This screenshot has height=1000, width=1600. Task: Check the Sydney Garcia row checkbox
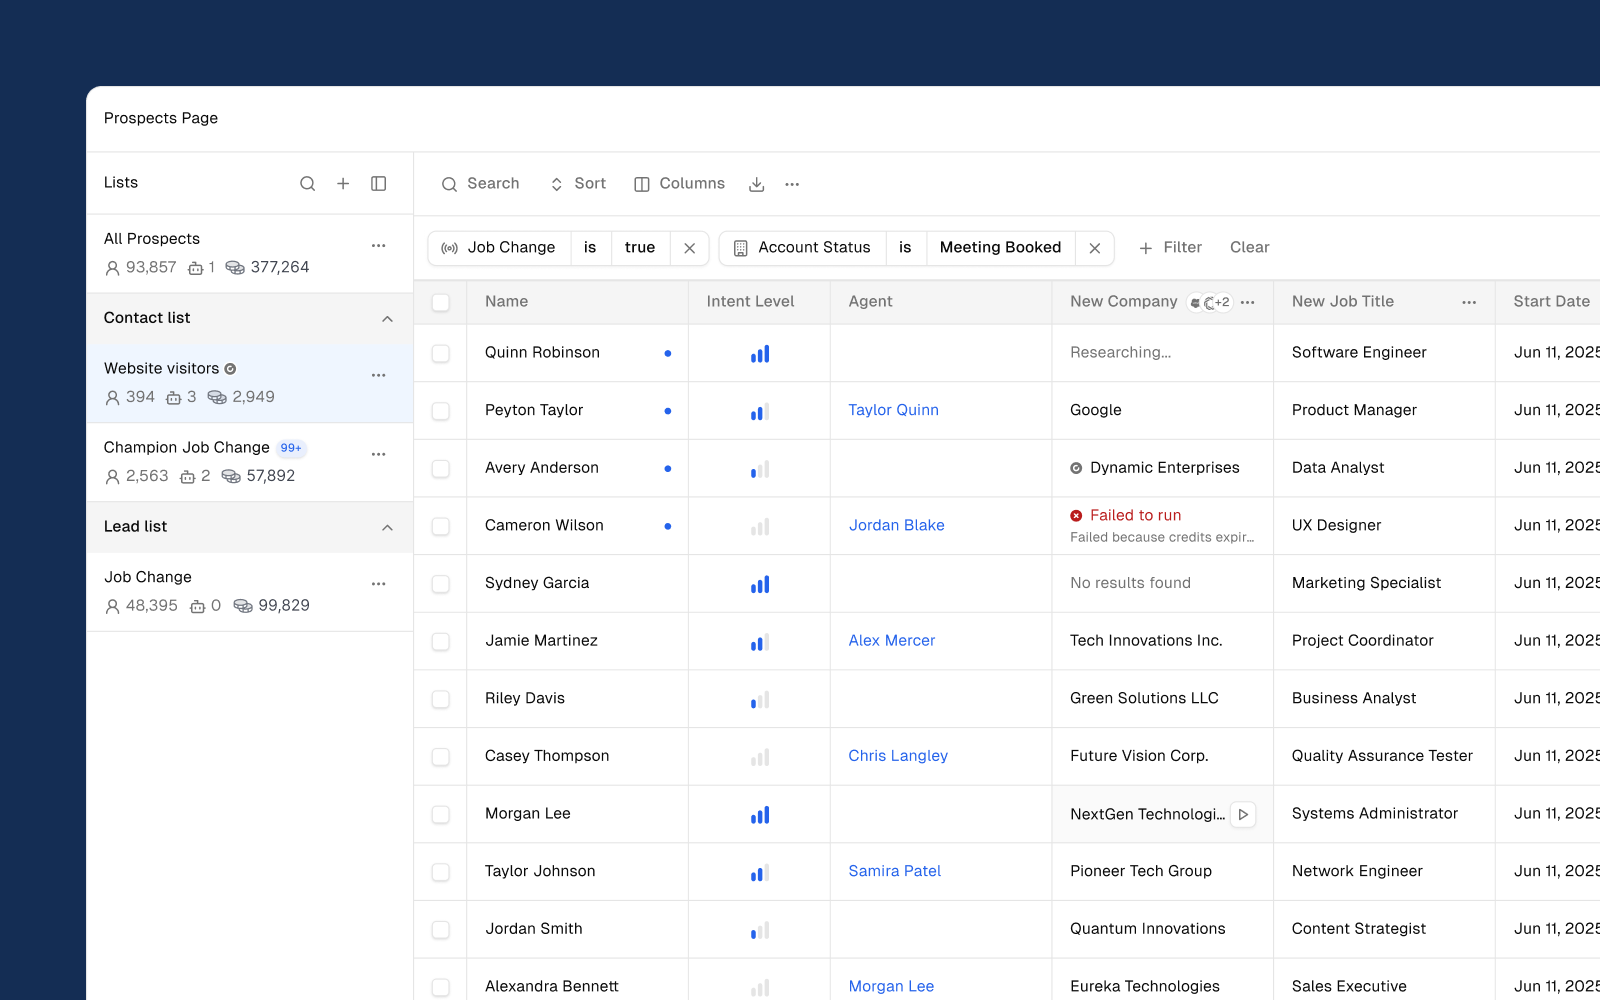click(440, 584)
